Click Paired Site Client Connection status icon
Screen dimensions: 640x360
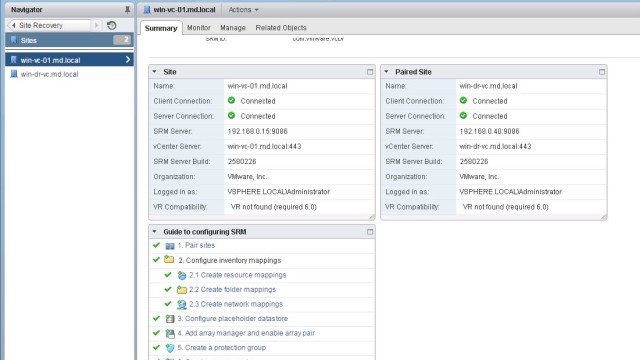coord(463,100)
